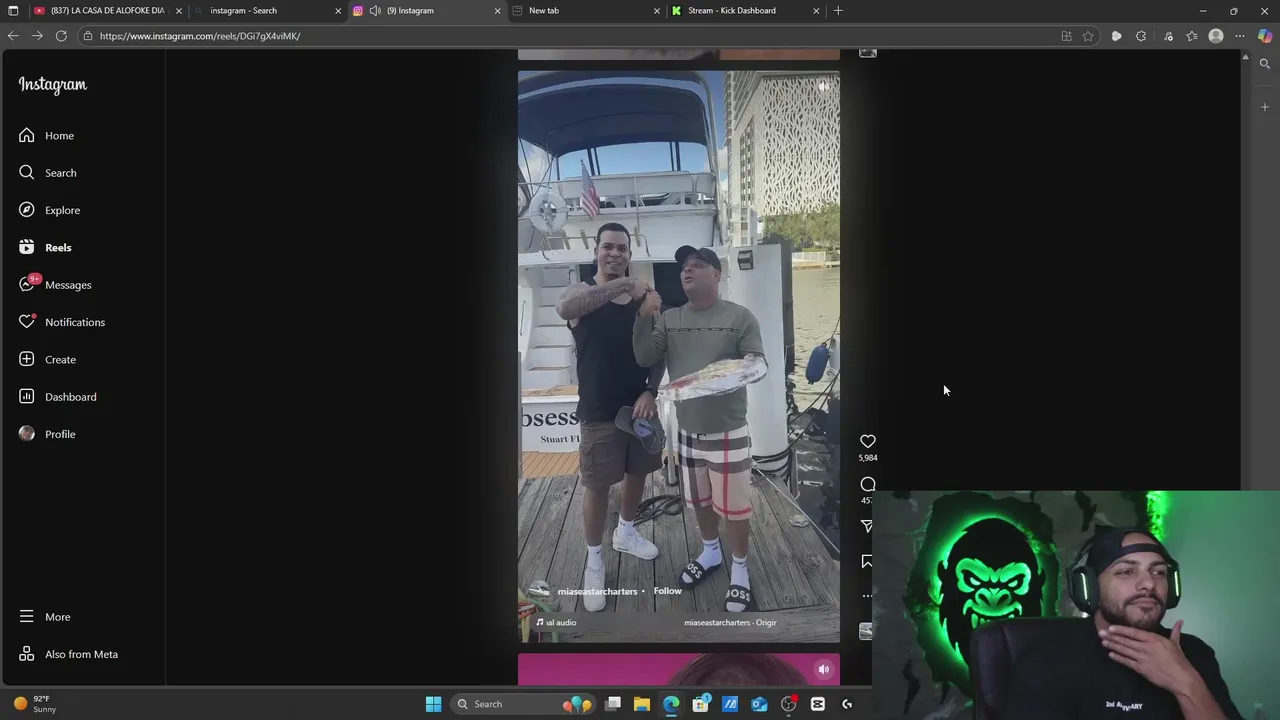The image size is (1280, 720).
Task: Close the Kick Dashboard tab
Action: coord(816,10)
